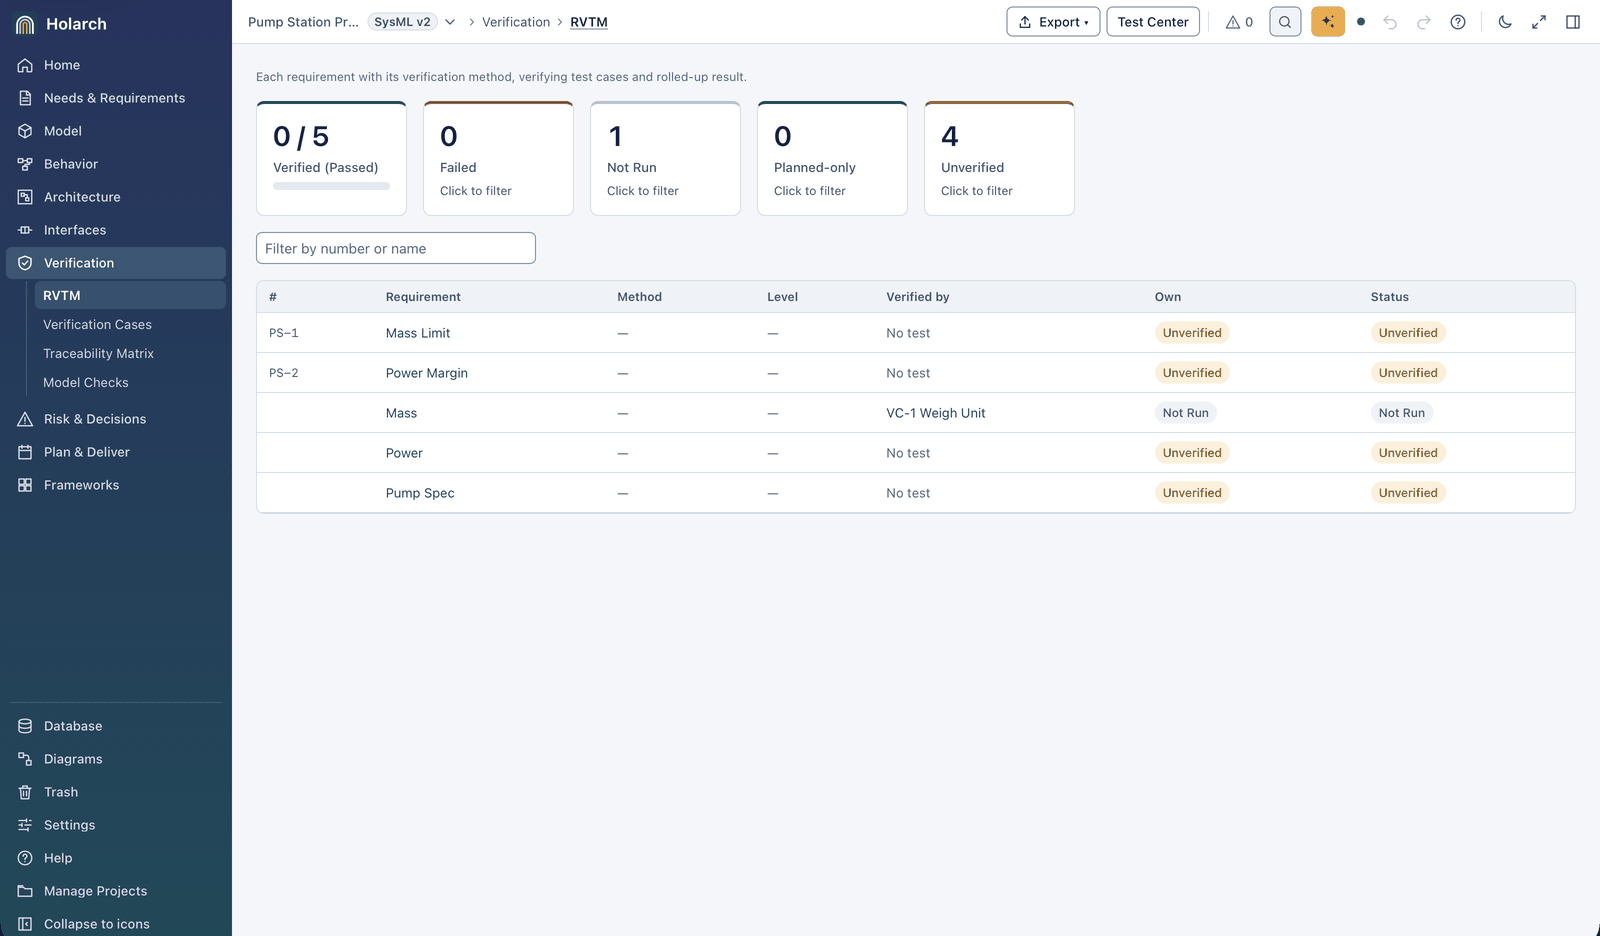Image resolution: width=1600 pixels, height=936 pixels.
Task: Click the Trash bin icon
Action: [x=25, y=792]
